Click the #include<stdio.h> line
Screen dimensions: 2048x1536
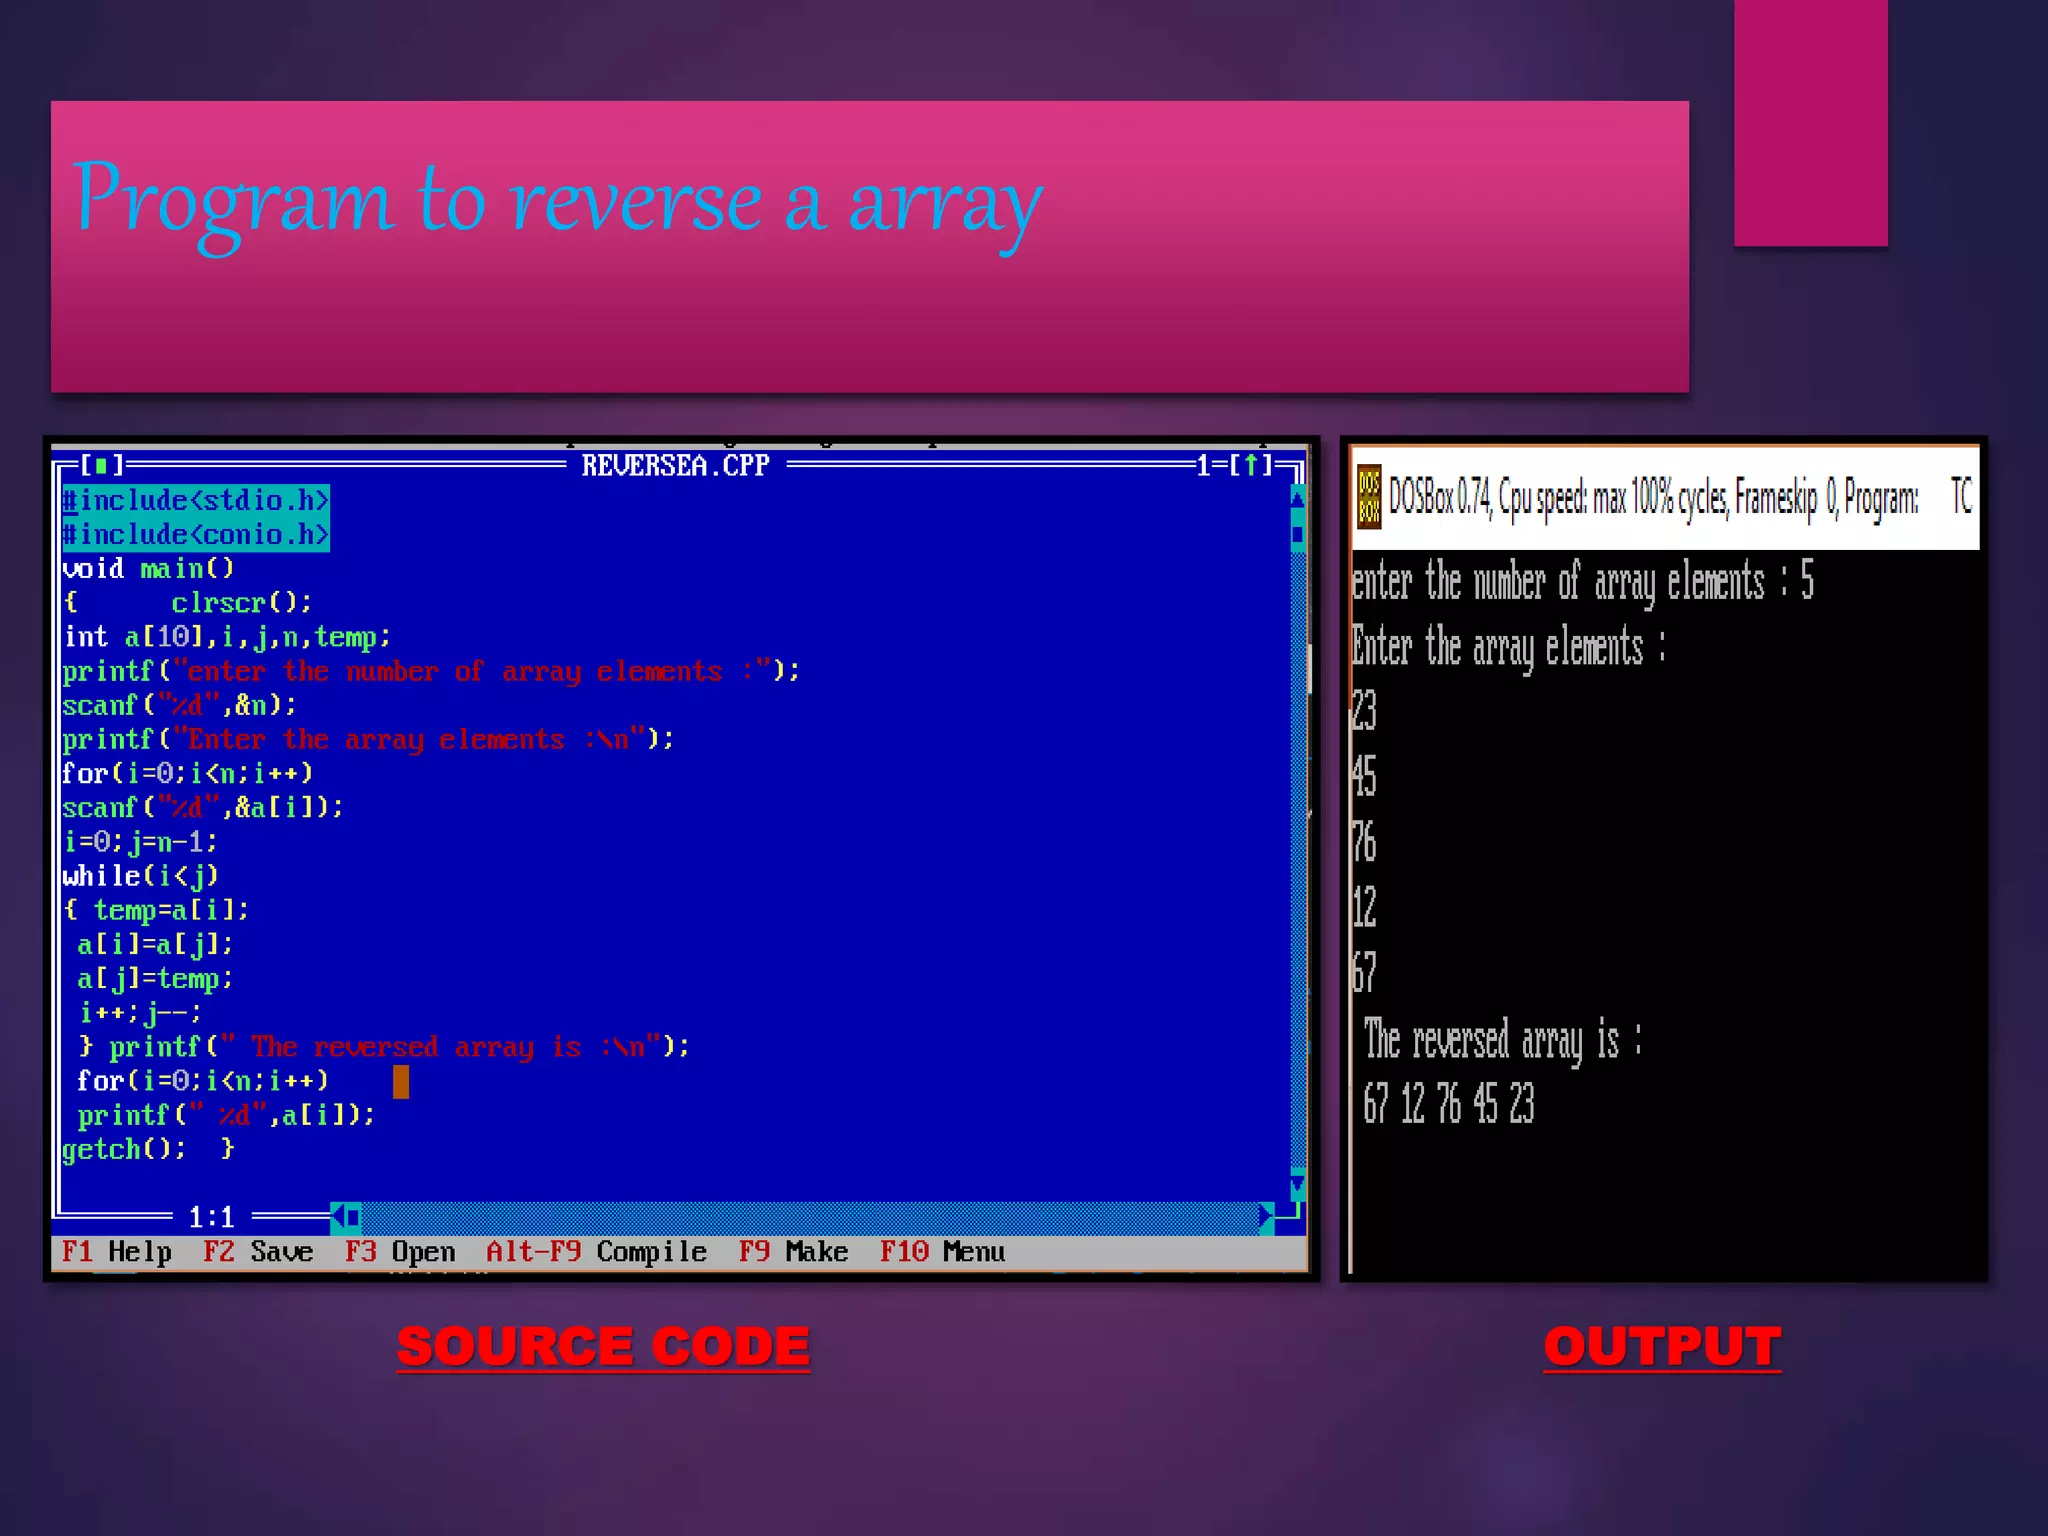pos(196,499)
